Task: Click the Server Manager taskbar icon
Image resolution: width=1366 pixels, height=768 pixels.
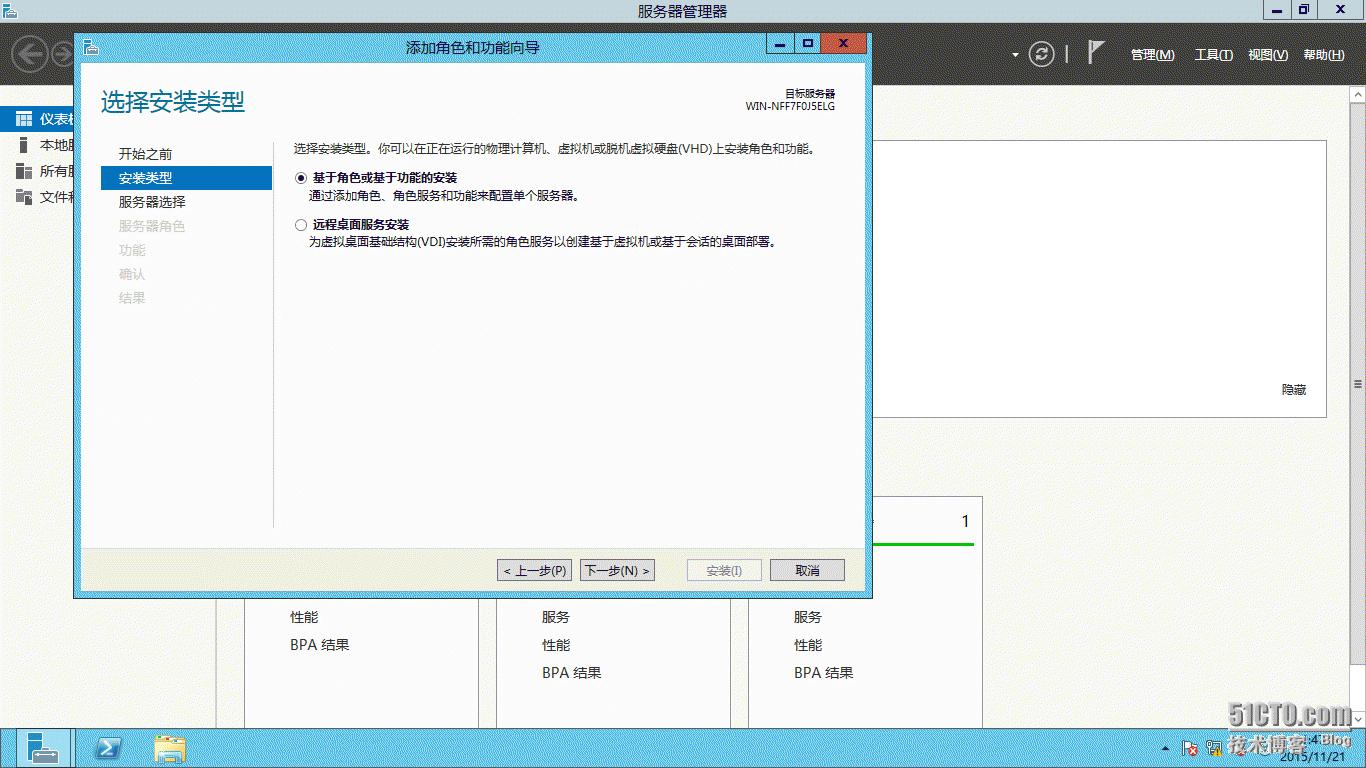Action: (44, 747)
